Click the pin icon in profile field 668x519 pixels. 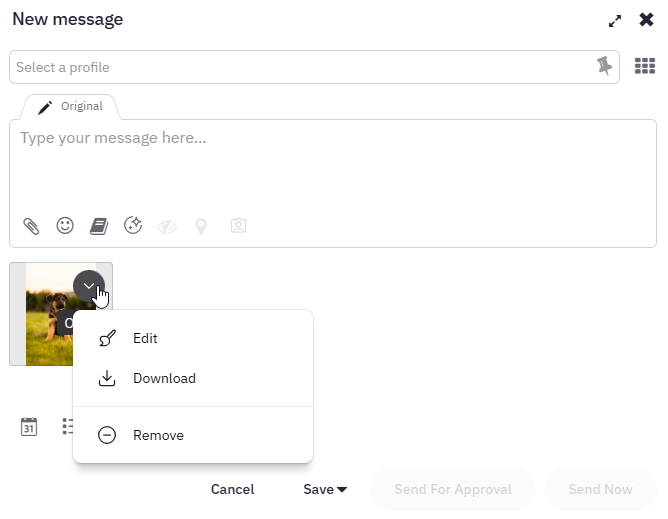[x=604, y=67]
